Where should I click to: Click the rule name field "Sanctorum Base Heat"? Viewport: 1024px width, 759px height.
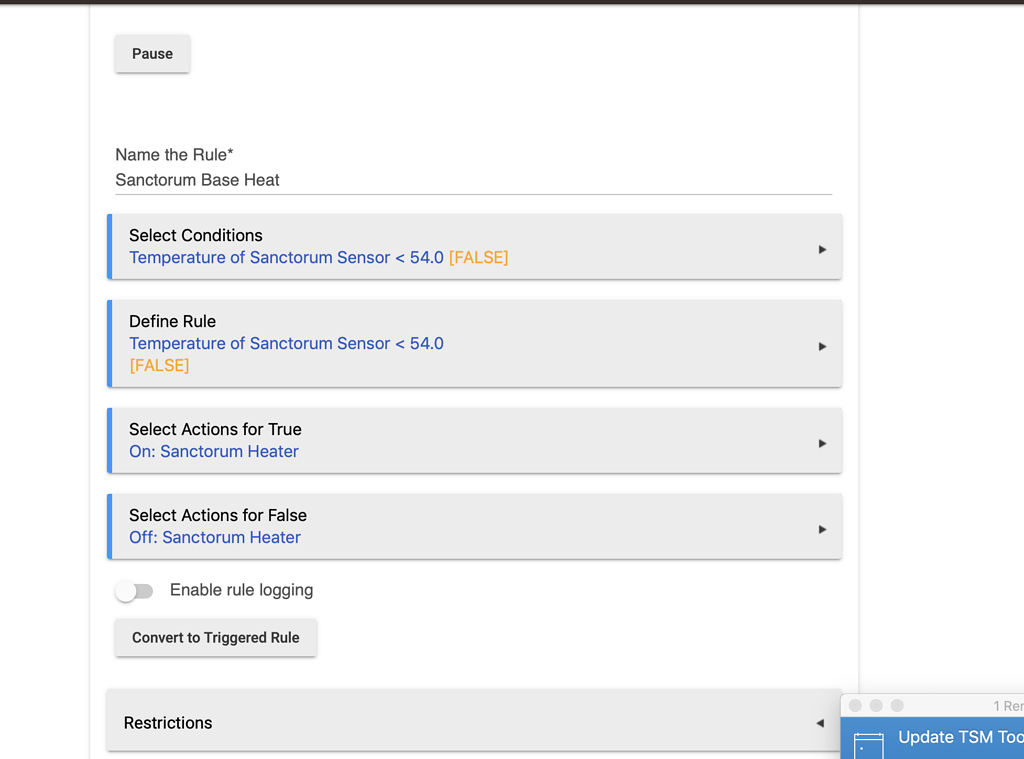pos(197,181)
